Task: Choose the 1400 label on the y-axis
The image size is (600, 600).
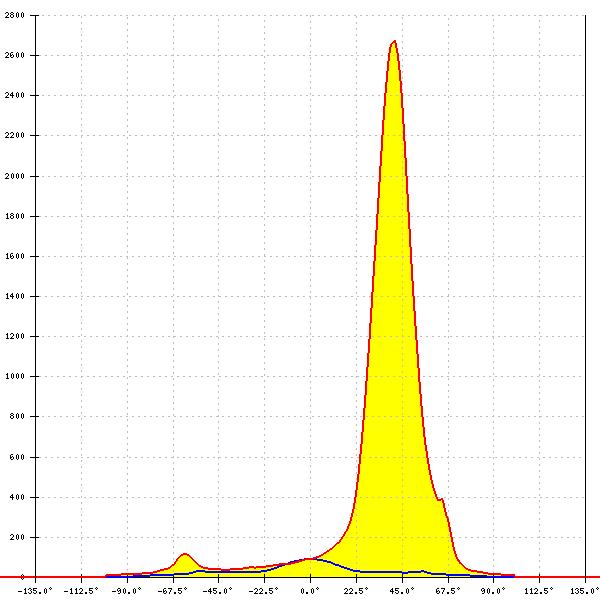Action: click(15, 296)
